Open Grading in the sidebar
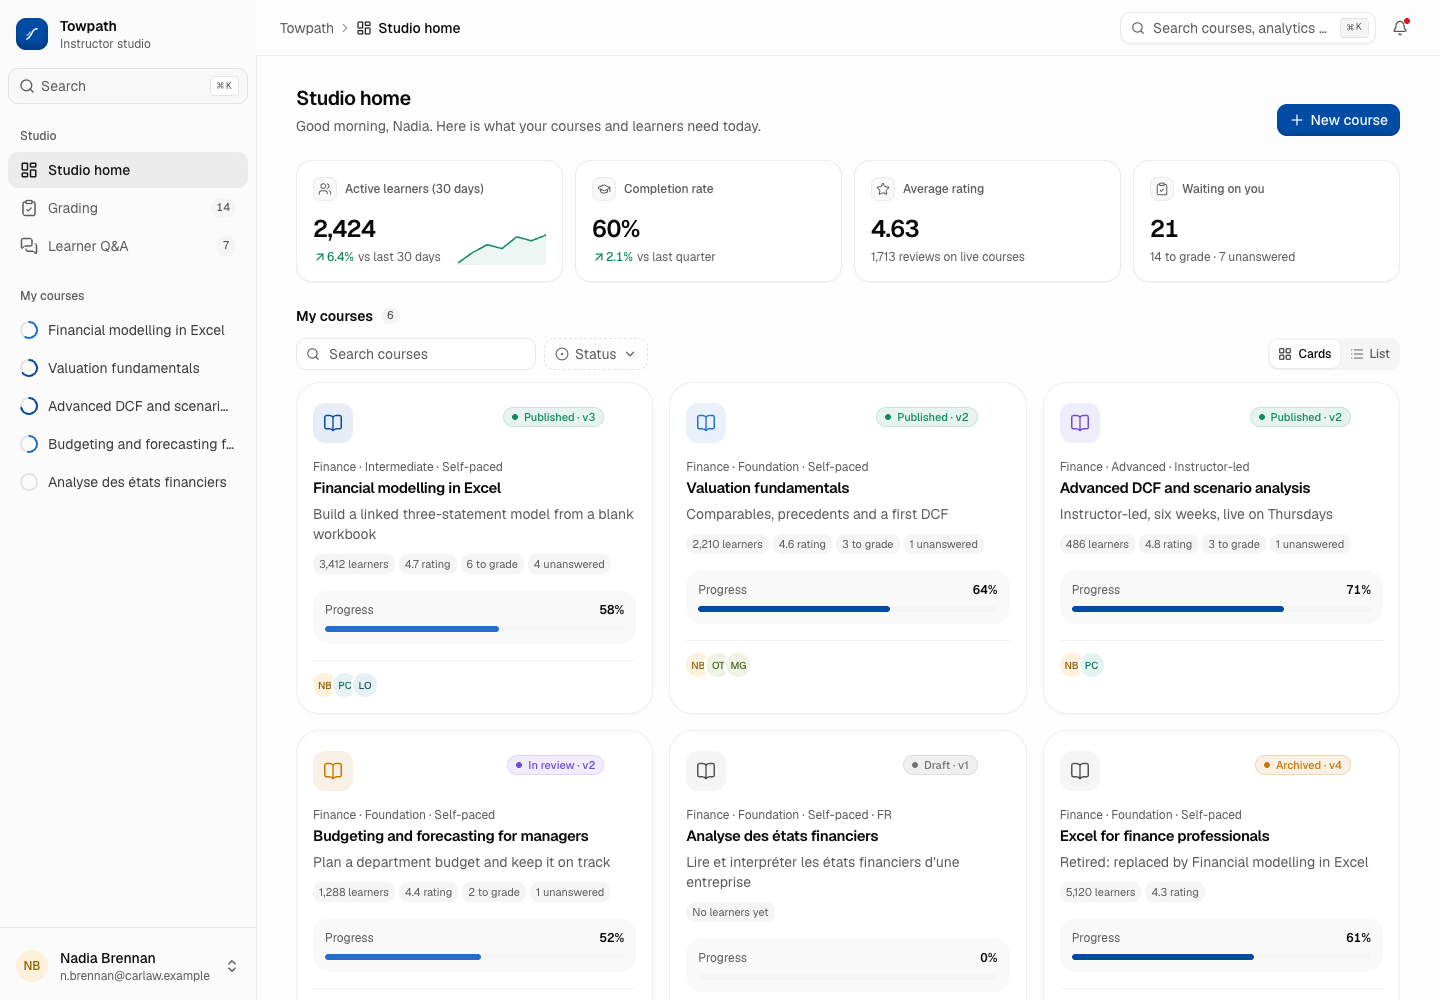 (x=128, y=208)
